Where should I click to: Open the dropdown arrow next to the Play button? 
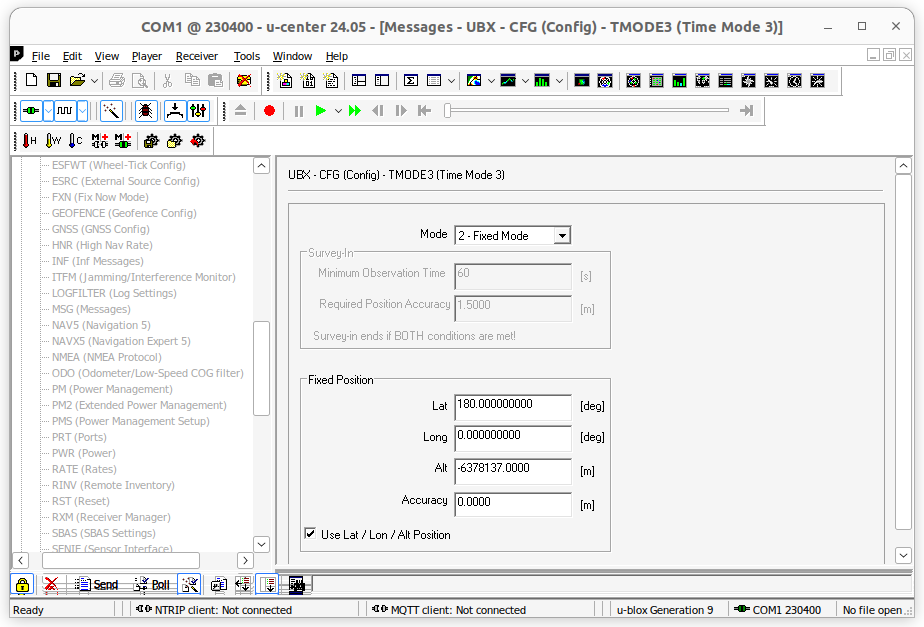pyautogui.click(x=338, y=110)
